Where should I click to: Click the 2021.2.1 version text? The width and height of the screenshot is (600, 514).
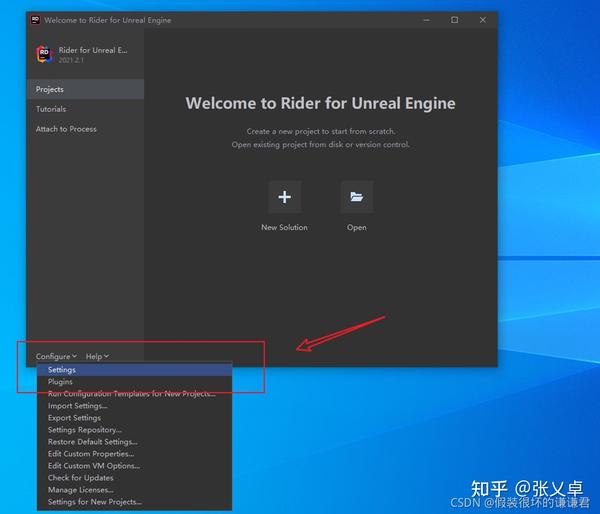click(x=71, y=60)
